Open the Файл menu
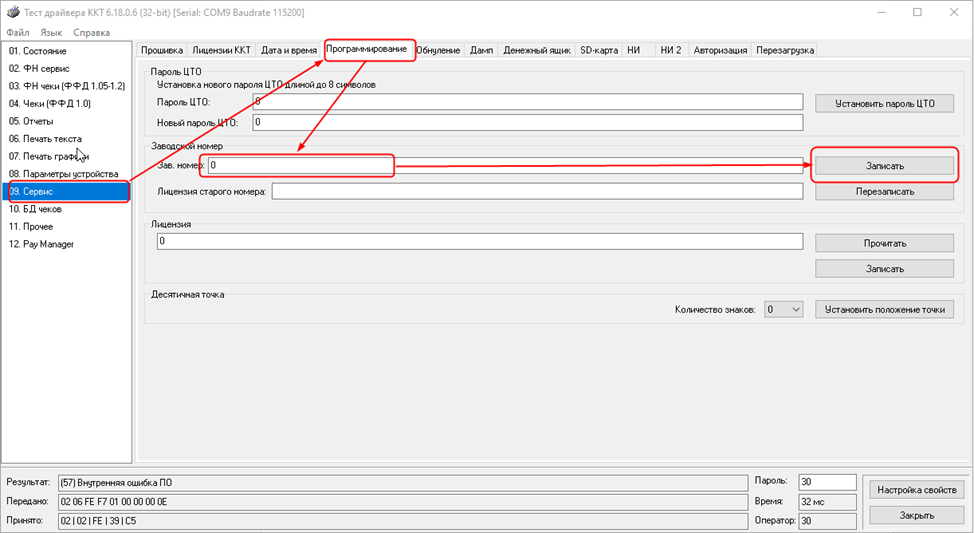 18,33
